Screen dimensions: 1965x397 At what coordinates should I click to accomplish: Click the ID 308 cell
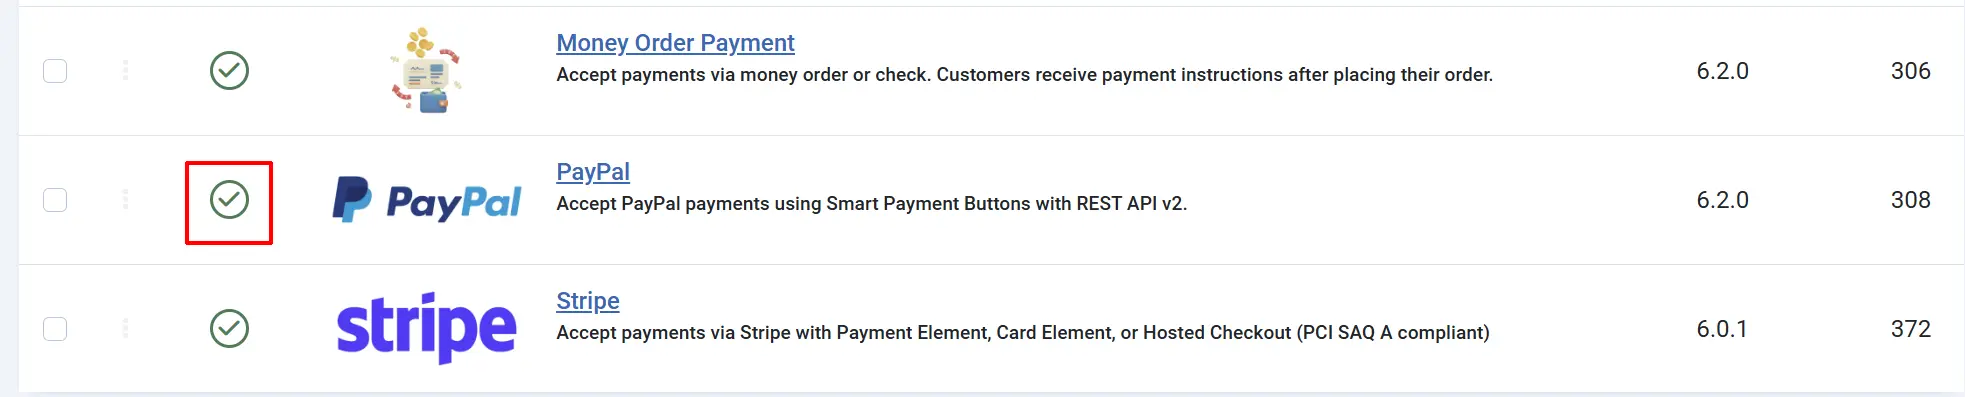(x=1910, y=200)
